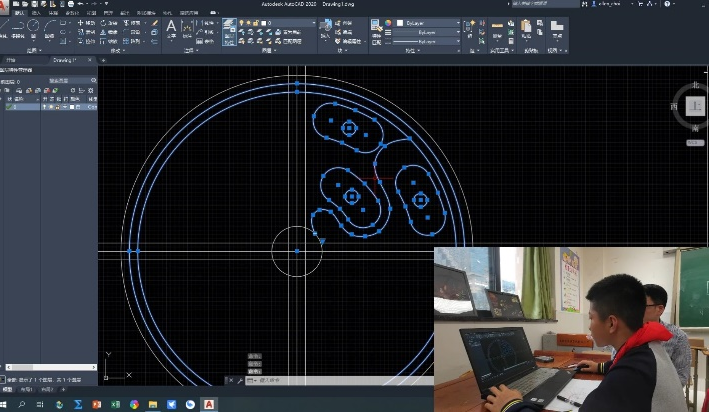Click the Stretch tool in Modify panel
The height and width of the screenshot is (412, 709).
point(86,41)
